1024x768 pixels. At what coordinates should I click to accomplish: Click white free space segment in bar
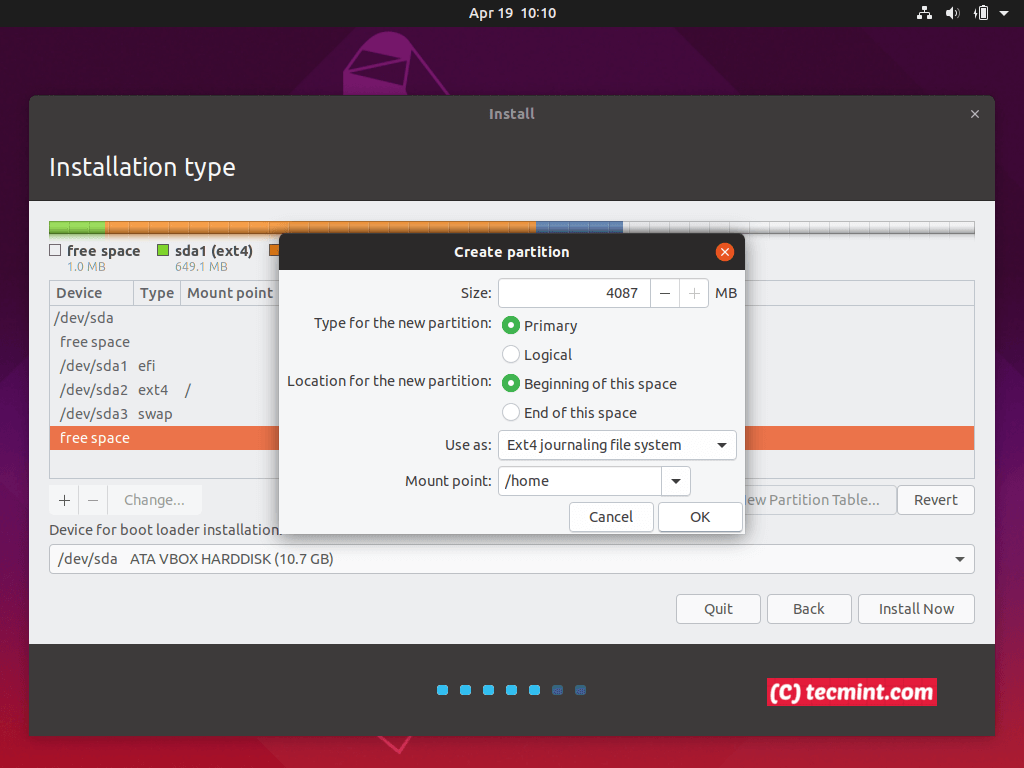(798, 227)
